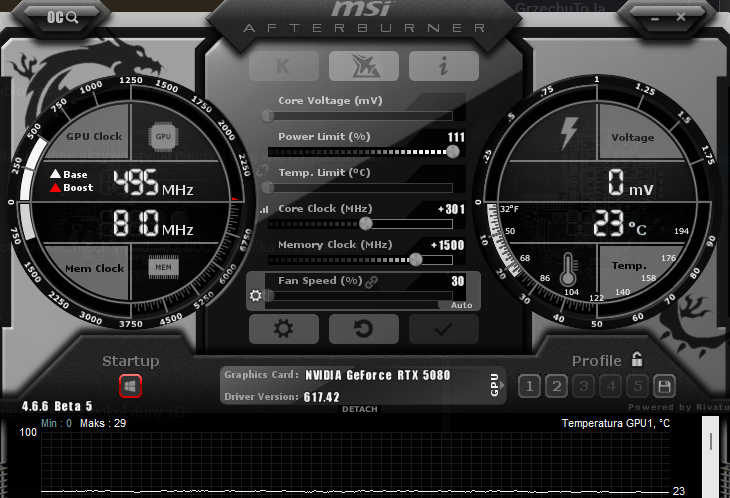Image resolution: width=730 pixels, height=498 pixels.
Task: Click the Temperatura GPU1 graph label
Action: coord(615,424)
